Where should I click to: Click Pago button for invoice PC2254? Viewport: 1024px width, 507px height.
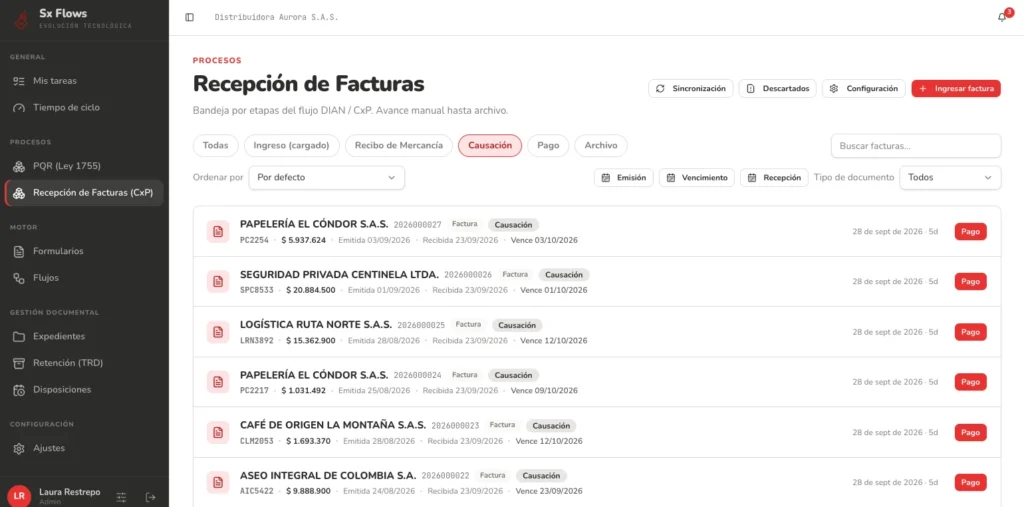970,231
